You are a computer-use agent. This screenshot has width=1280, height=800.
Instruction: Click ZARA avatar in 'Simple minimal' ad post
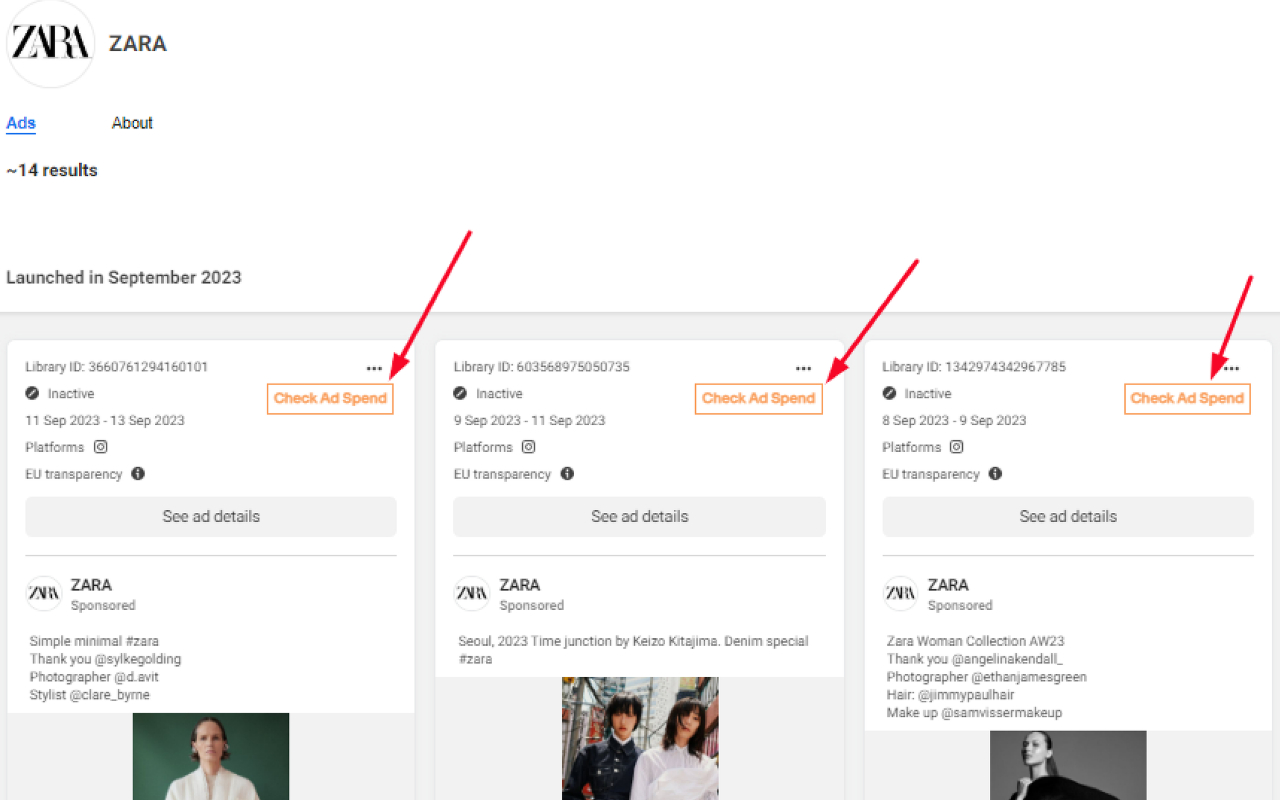click(44, 593)
